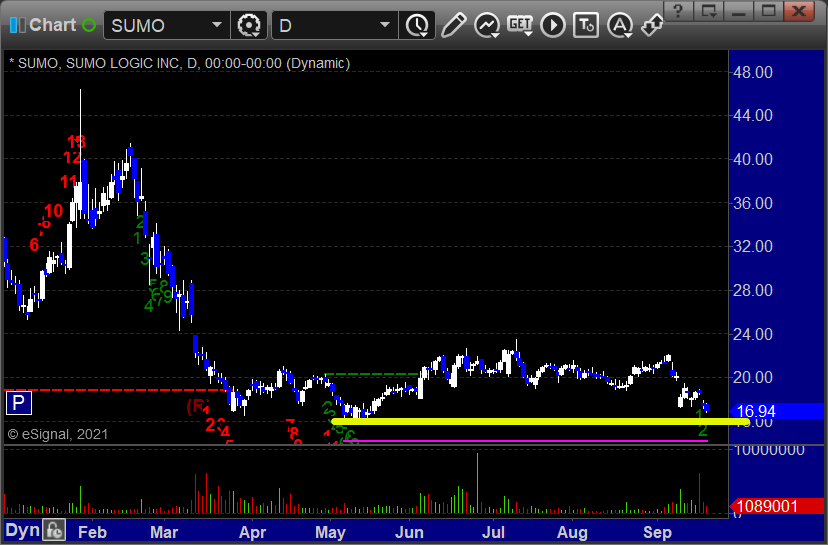The width and height of the screenshot is (828, 545).
Task: Click the green dashed horizontal line
Action: [x=372, y=374]
